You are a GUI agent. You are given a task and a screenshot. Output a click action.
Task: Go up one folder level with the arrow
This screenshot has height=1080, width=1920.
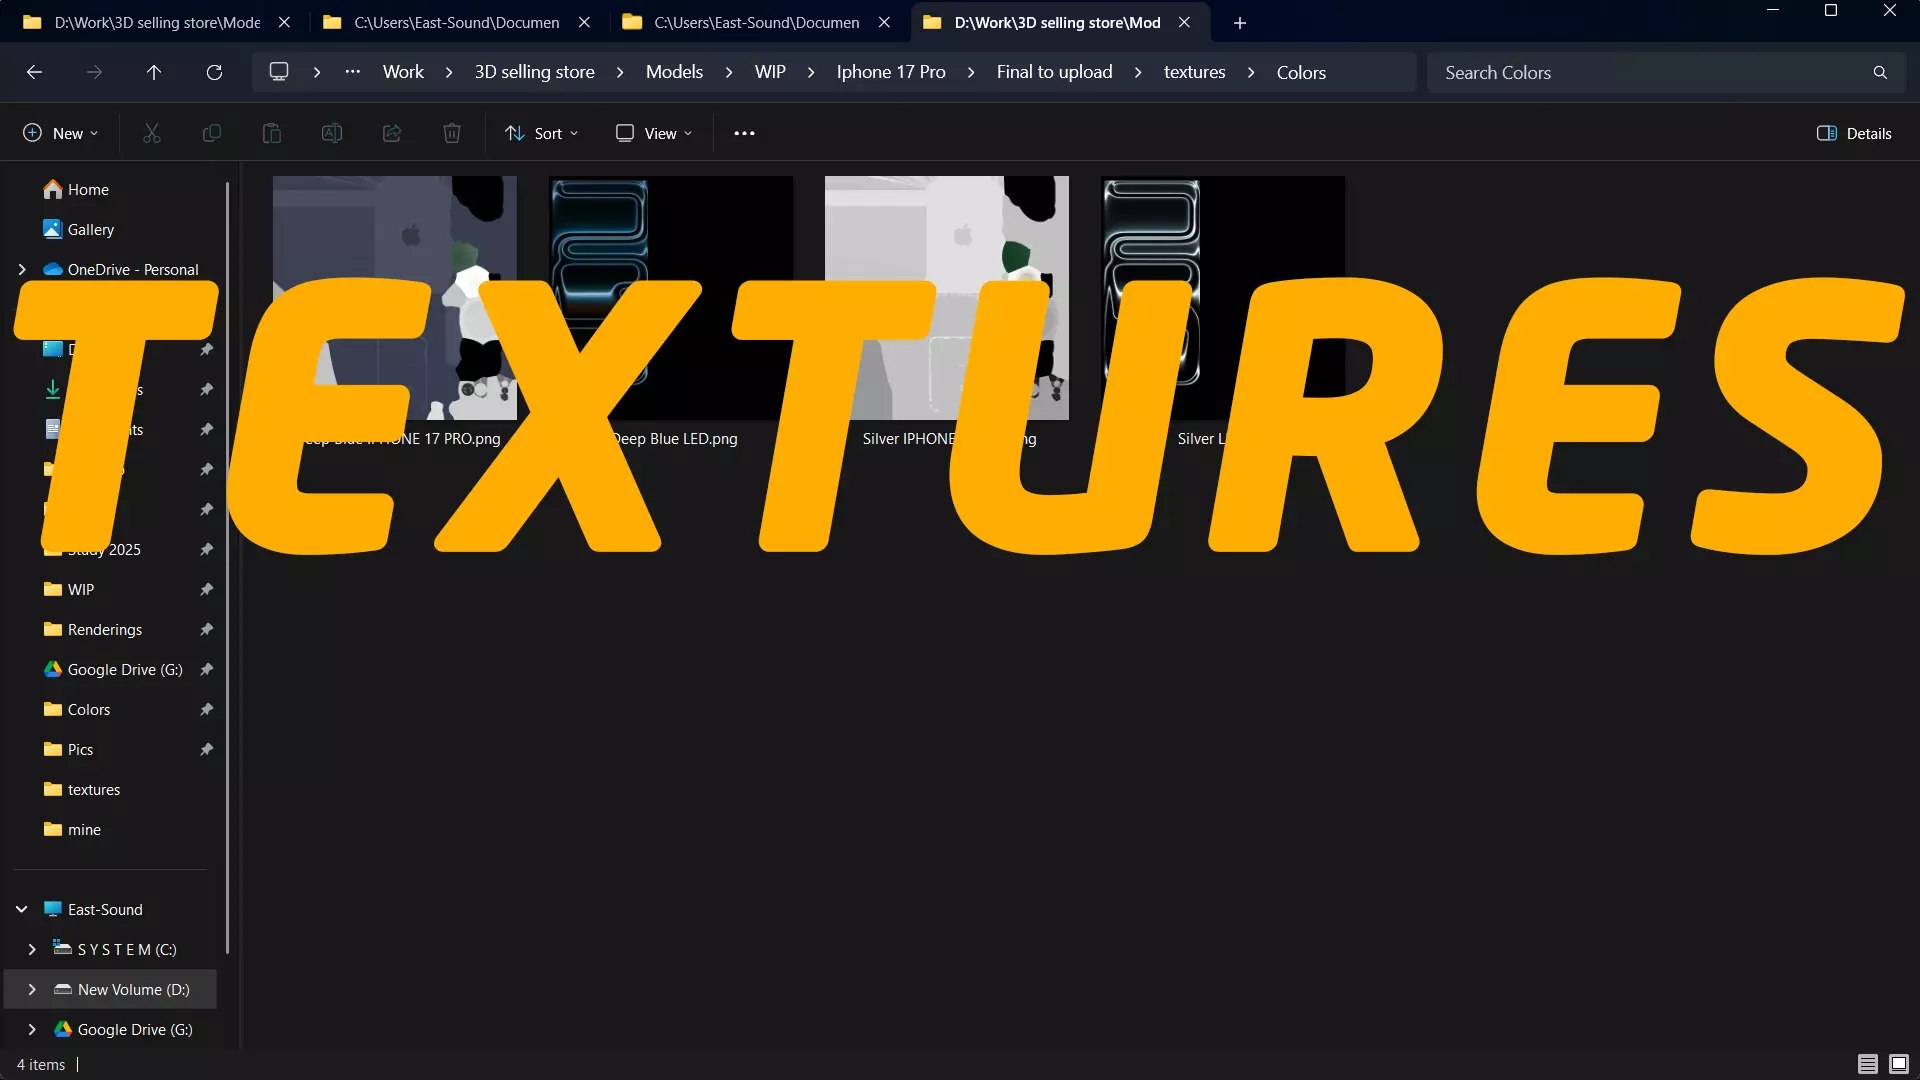pyautogui.click(x=154, y=72)
